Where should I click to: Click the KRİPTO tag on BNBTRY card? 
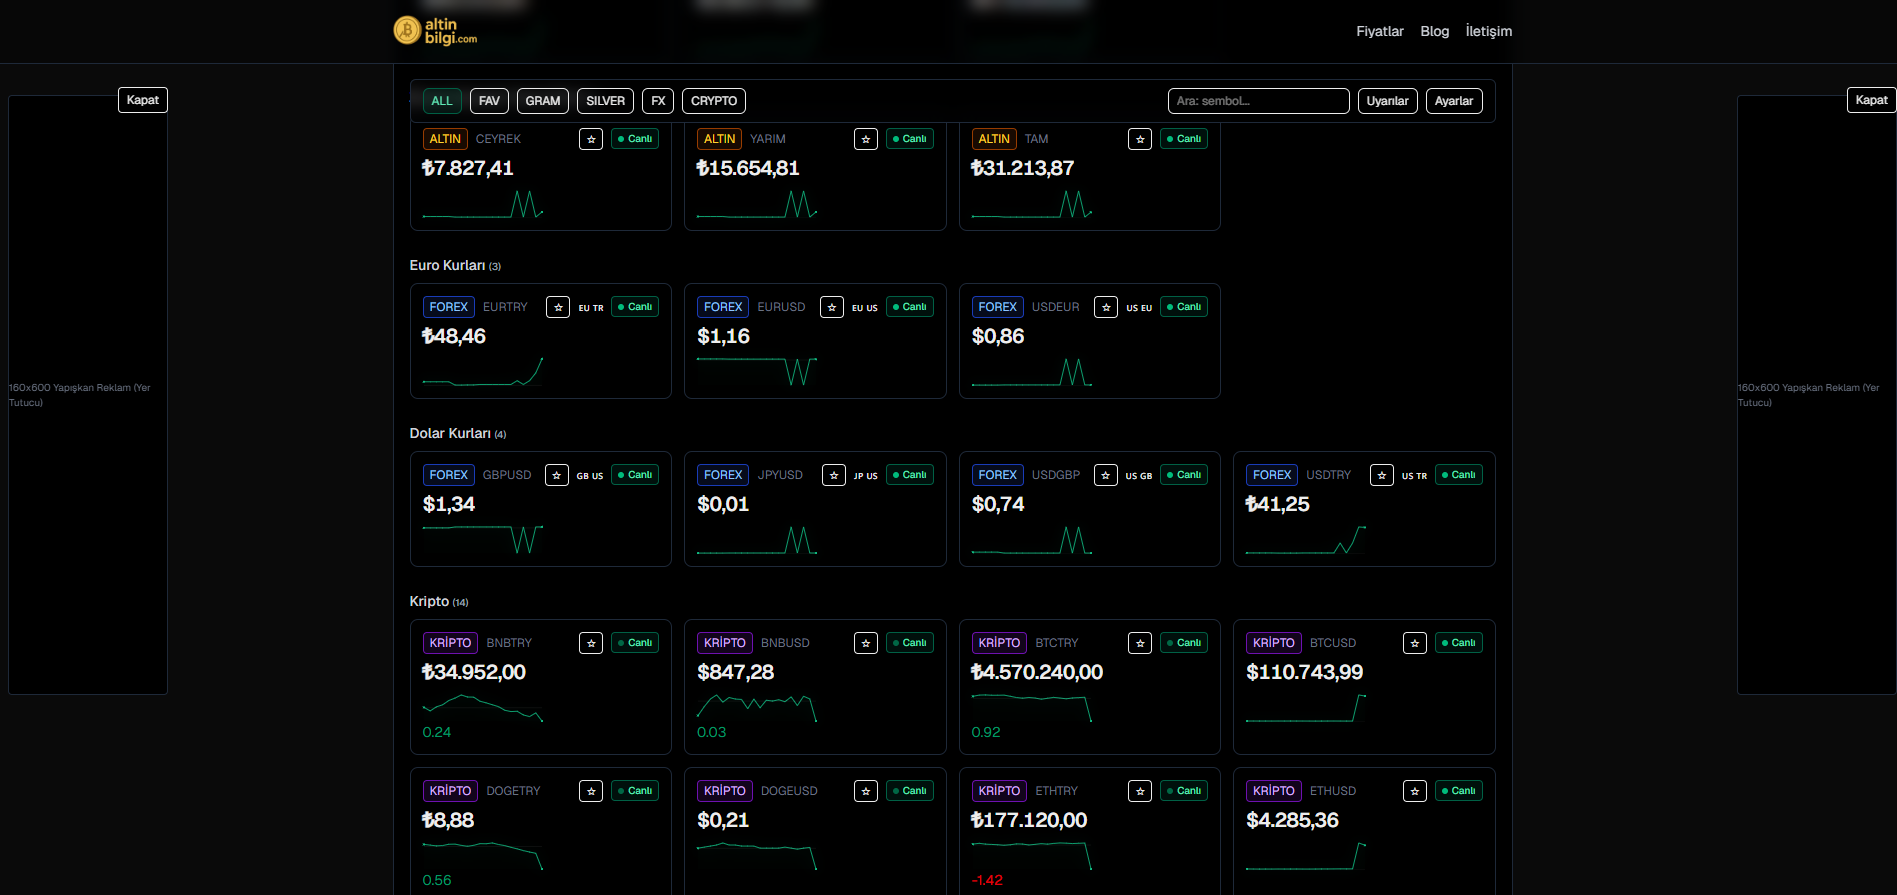point(450,643)
